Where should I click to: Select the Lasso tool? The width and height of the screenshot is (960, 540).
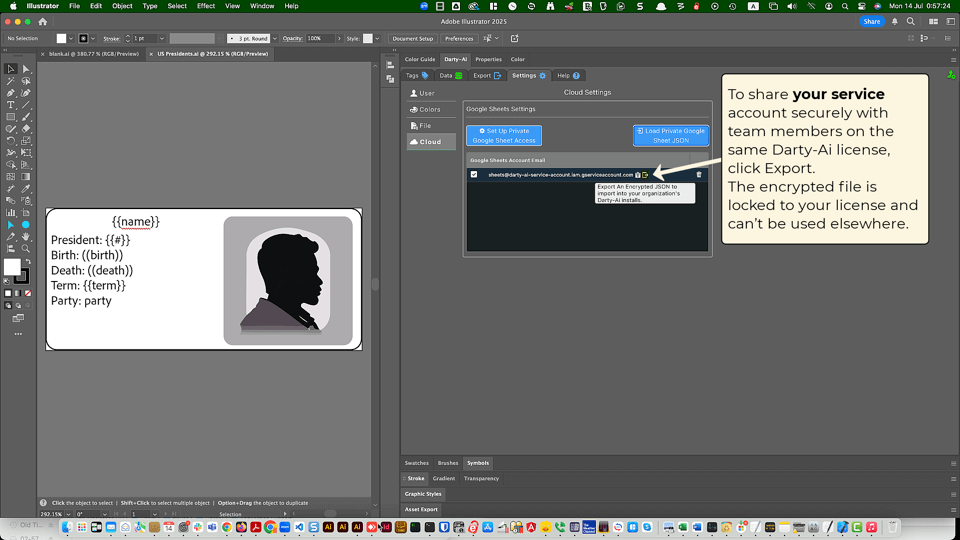tap(26, 81)
